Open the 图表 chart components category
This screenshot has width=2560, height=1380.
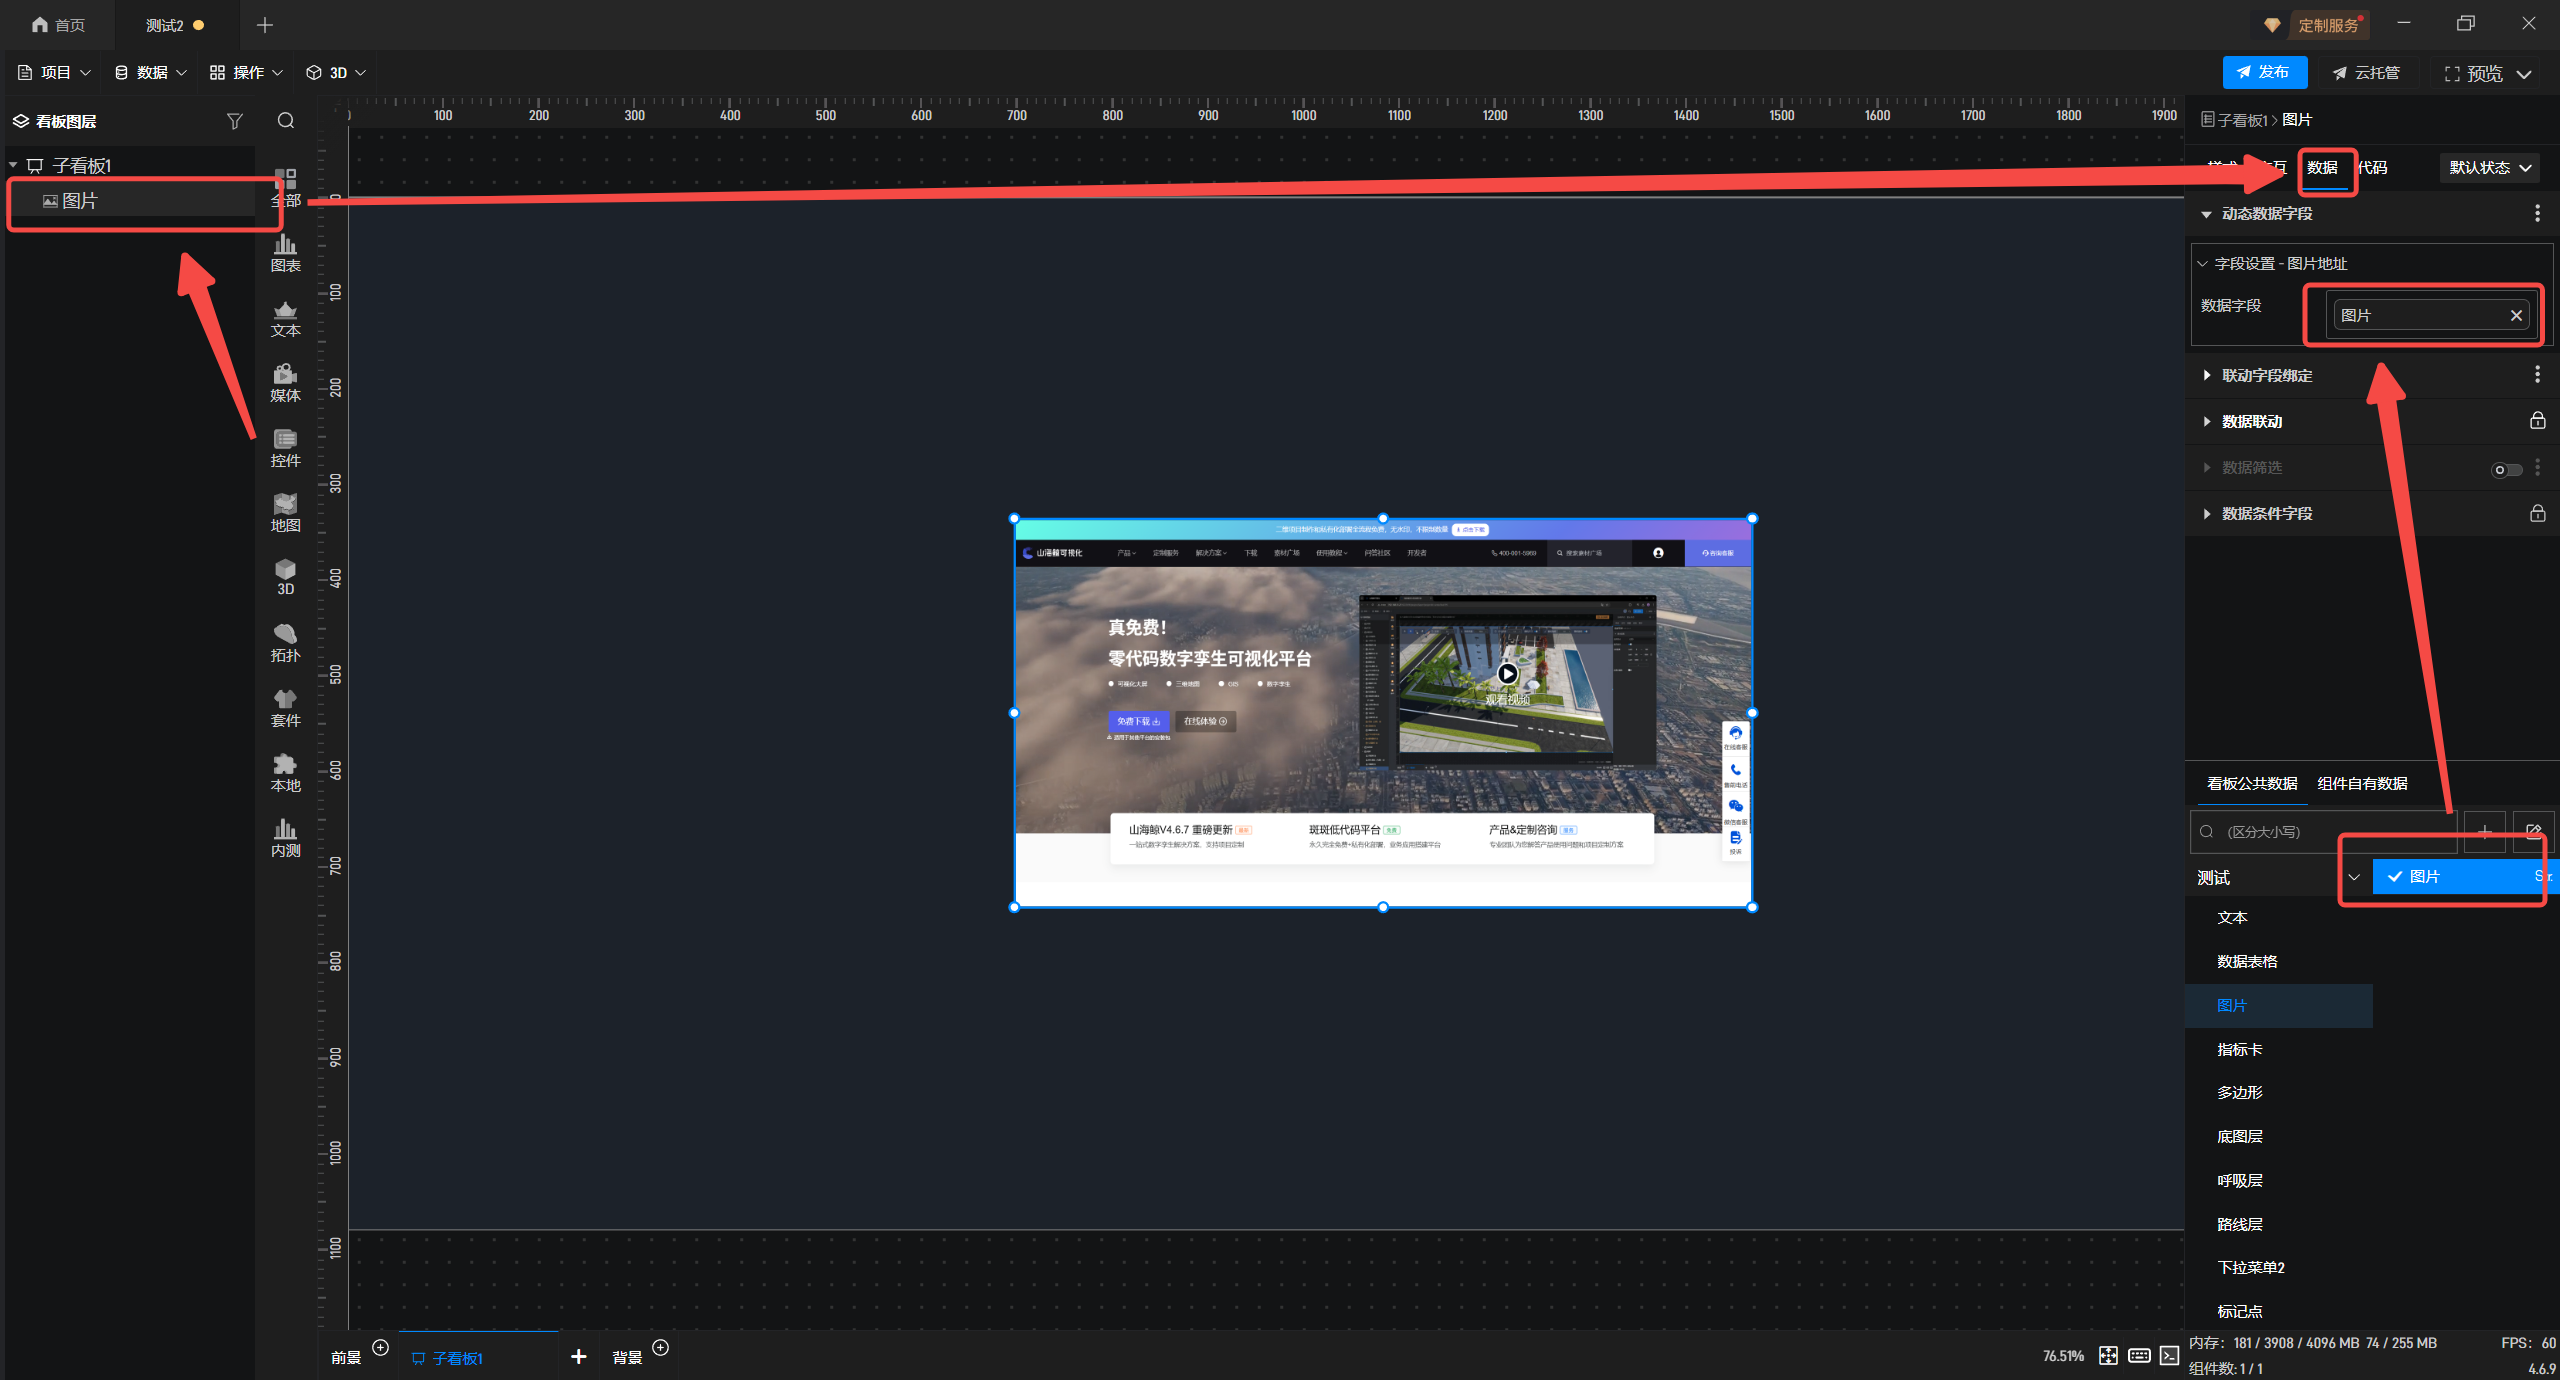click(x=285, y=253)
